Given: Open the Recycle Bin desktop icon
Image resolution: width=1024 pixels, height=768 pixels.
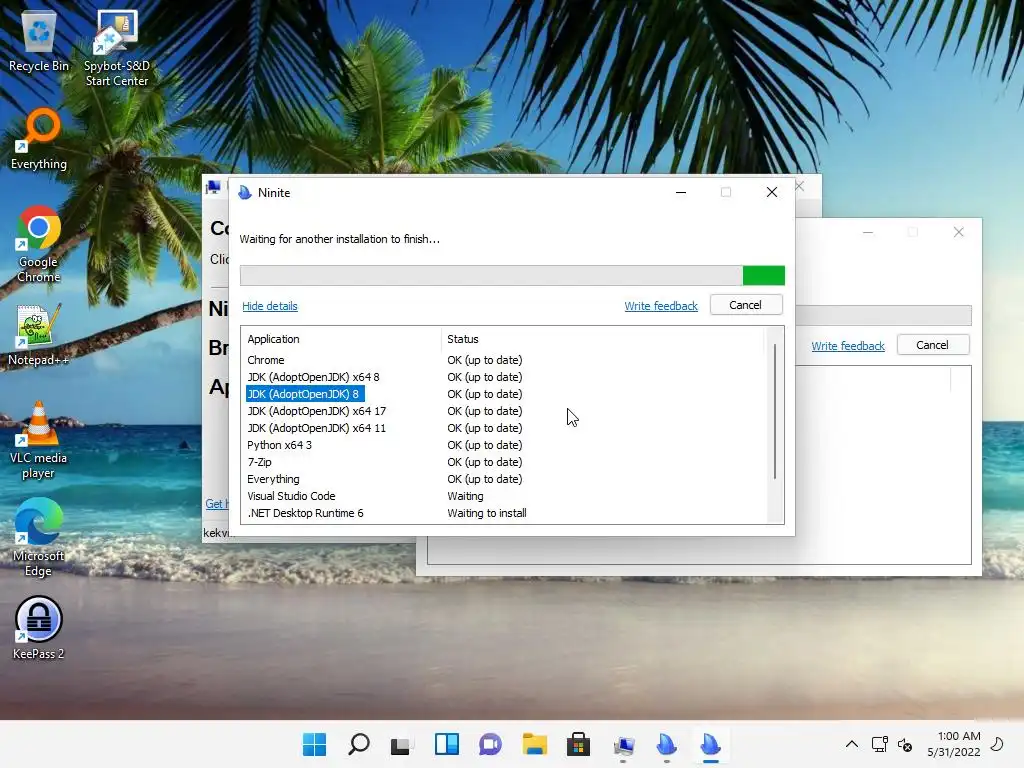Looking at the screenshot, I should point(39,41).
